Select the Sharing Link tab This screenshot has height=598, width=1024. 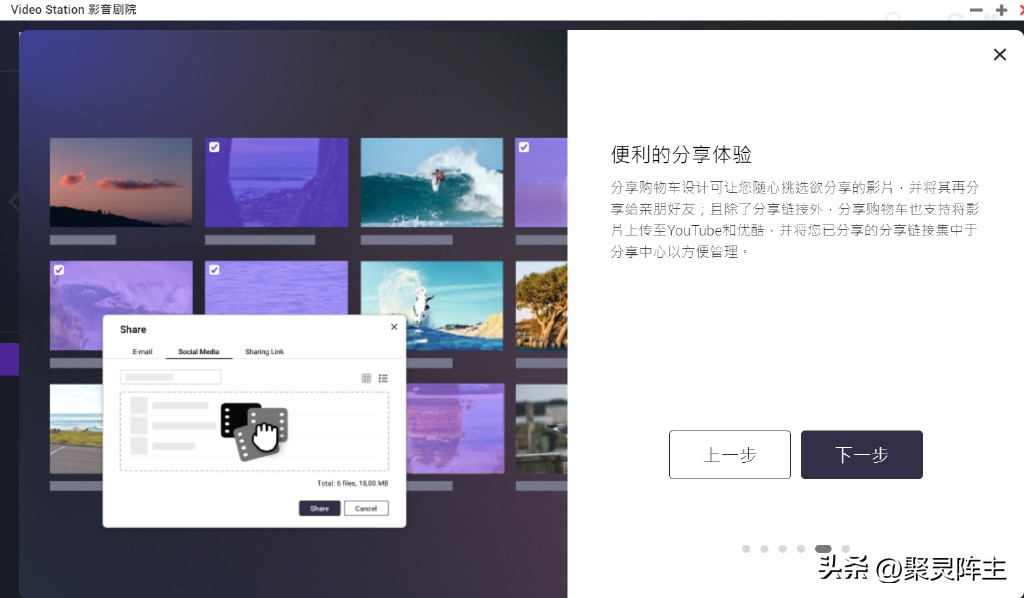click(x=264, y=351)
